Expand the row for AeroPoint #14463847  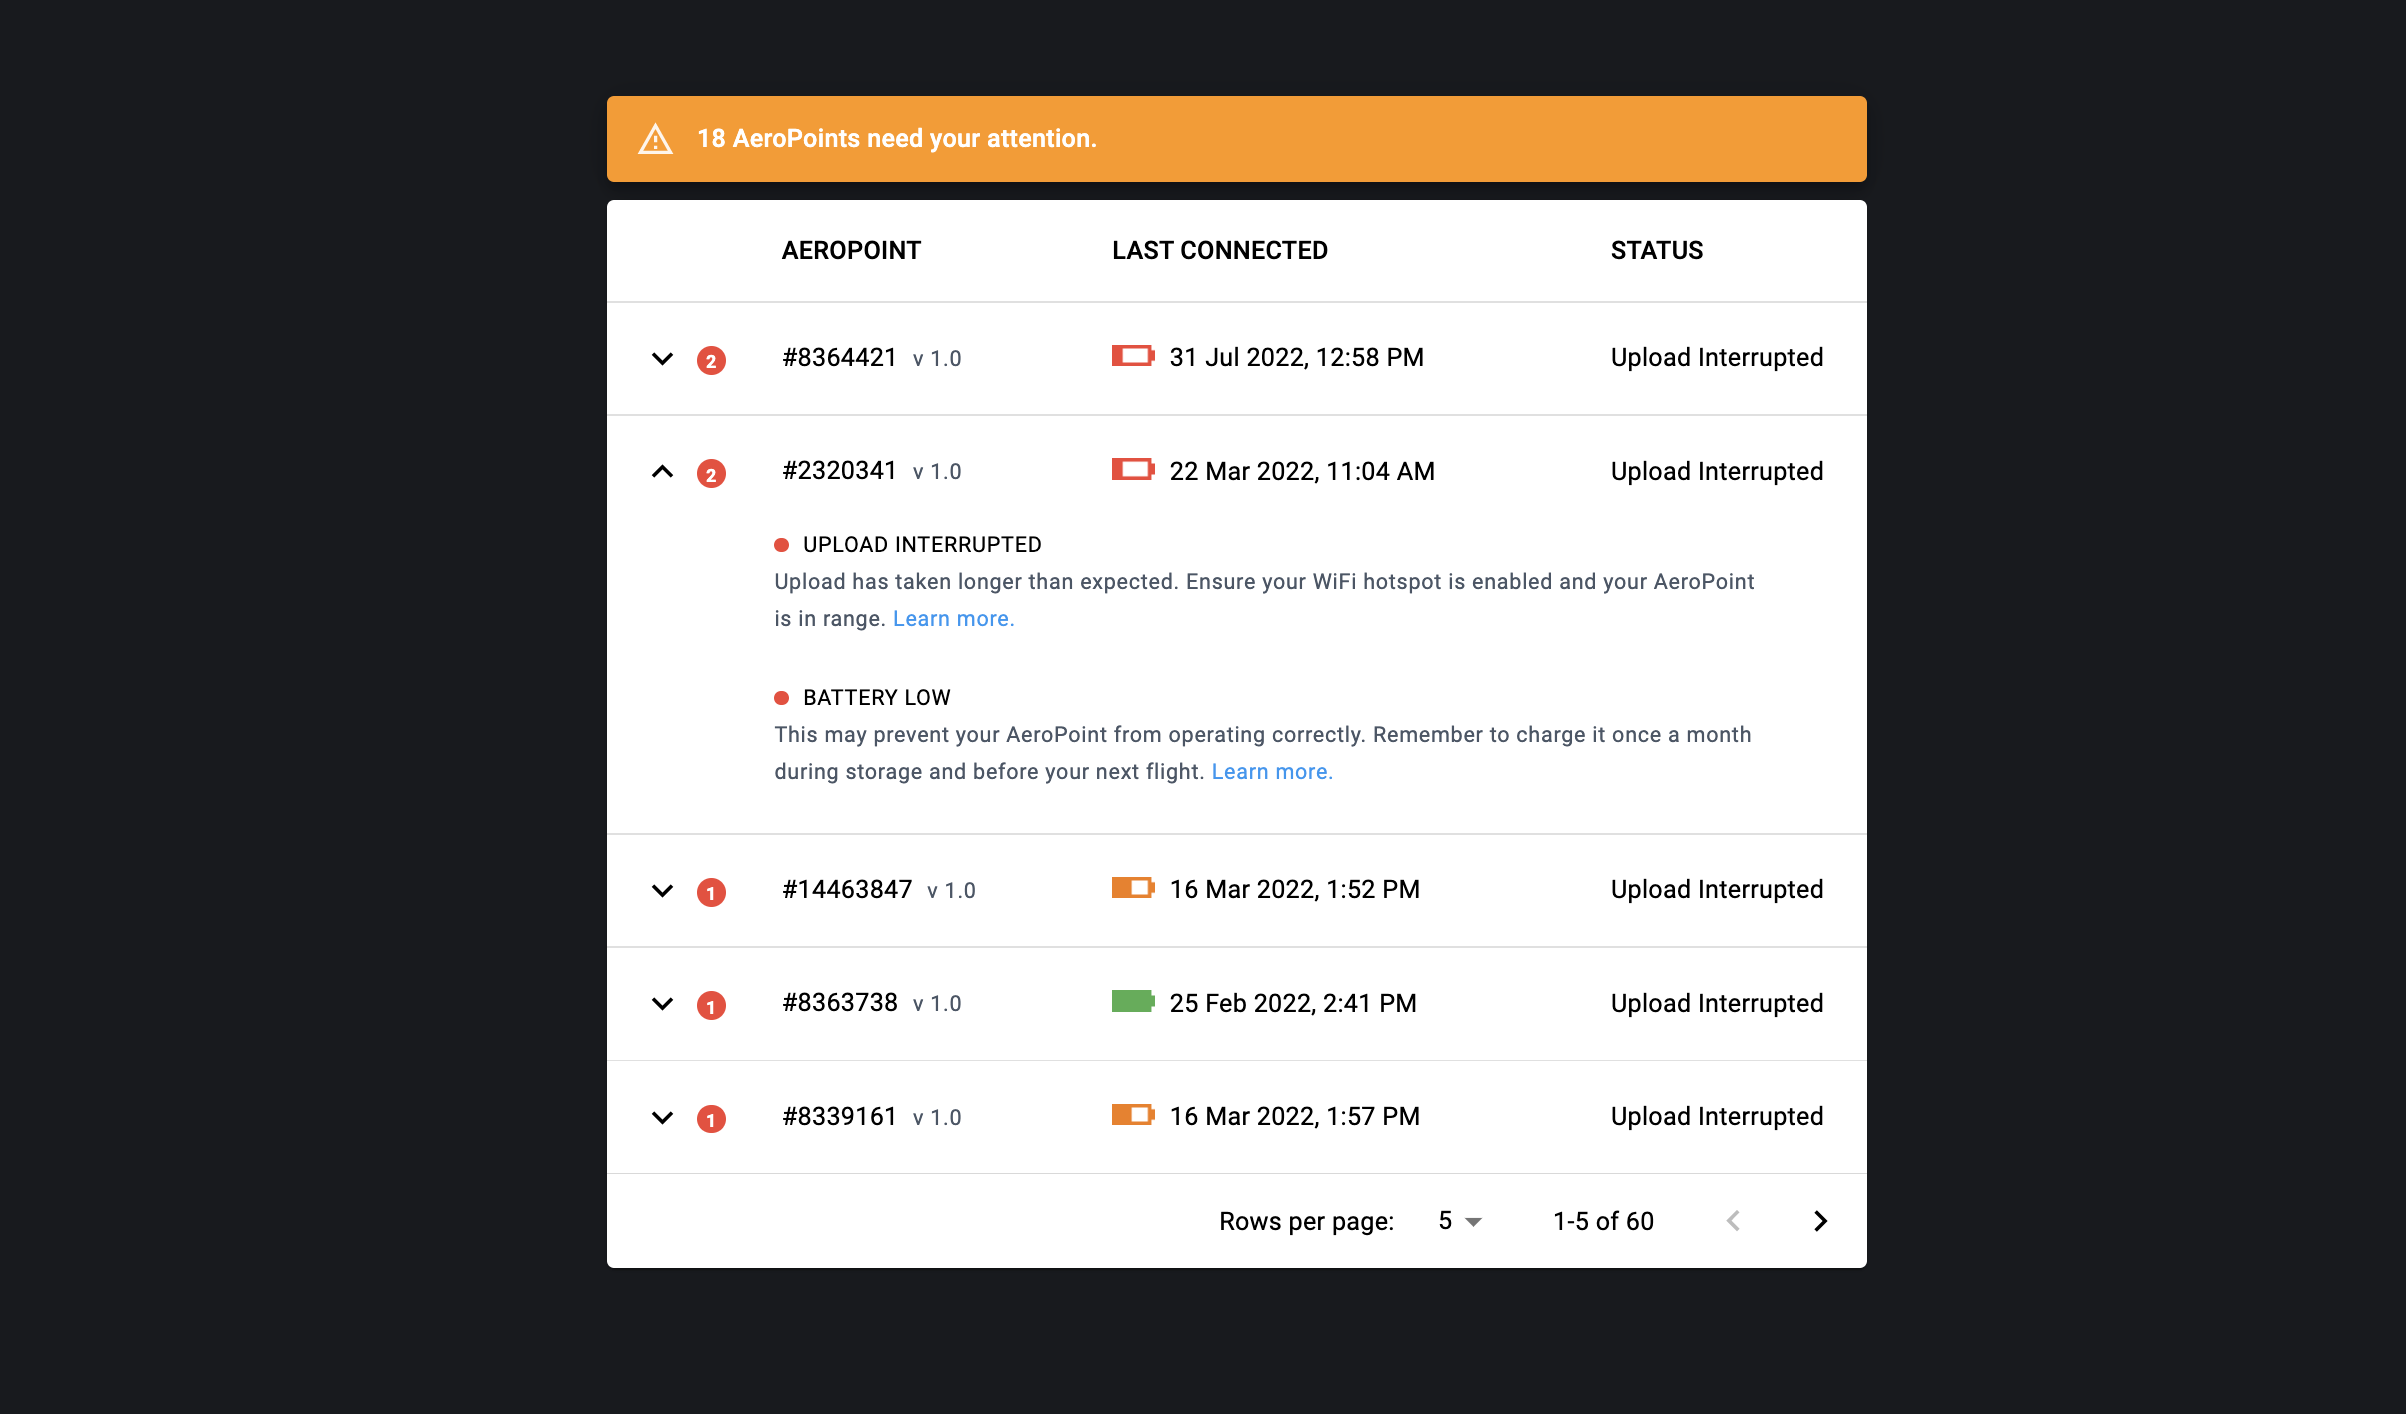pyautogui.click(x=662, y=891)
